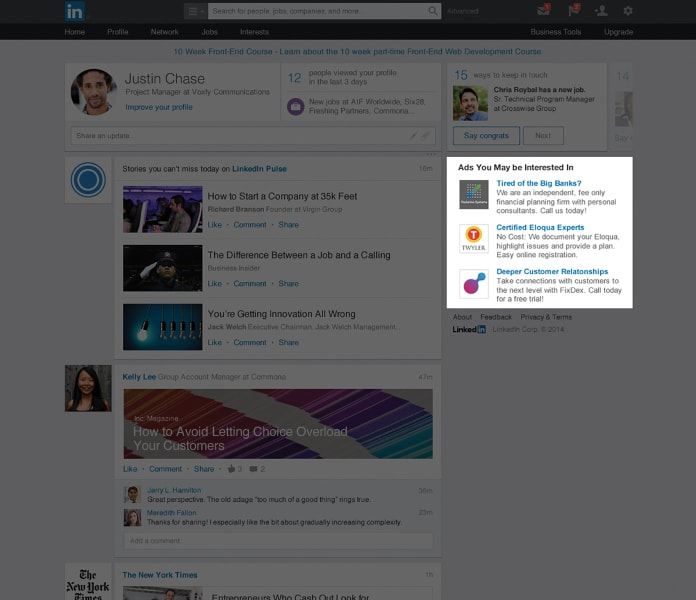The image size is (696, 600).
Task: Open the Profile menu
Action: coord(118,32)
